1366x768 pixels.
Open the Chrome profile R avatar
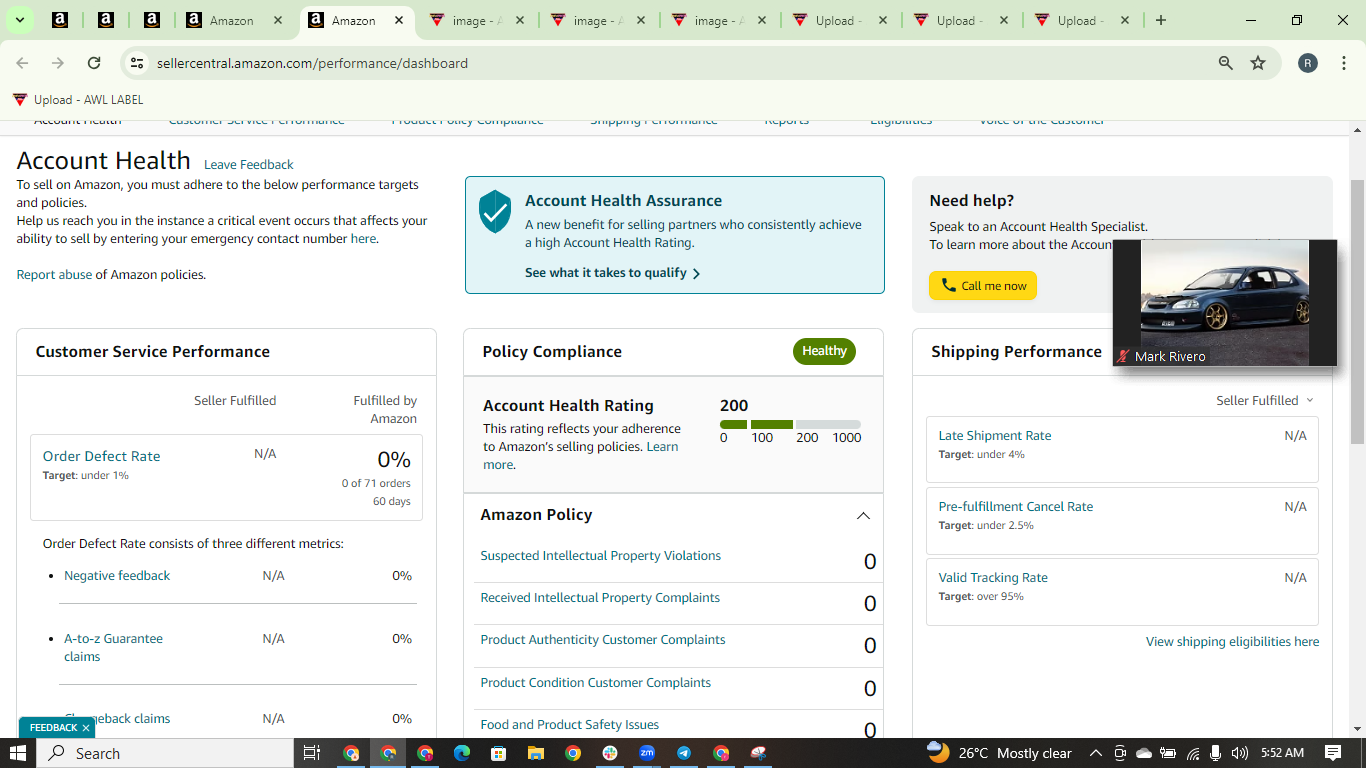tap(1308, 63)
